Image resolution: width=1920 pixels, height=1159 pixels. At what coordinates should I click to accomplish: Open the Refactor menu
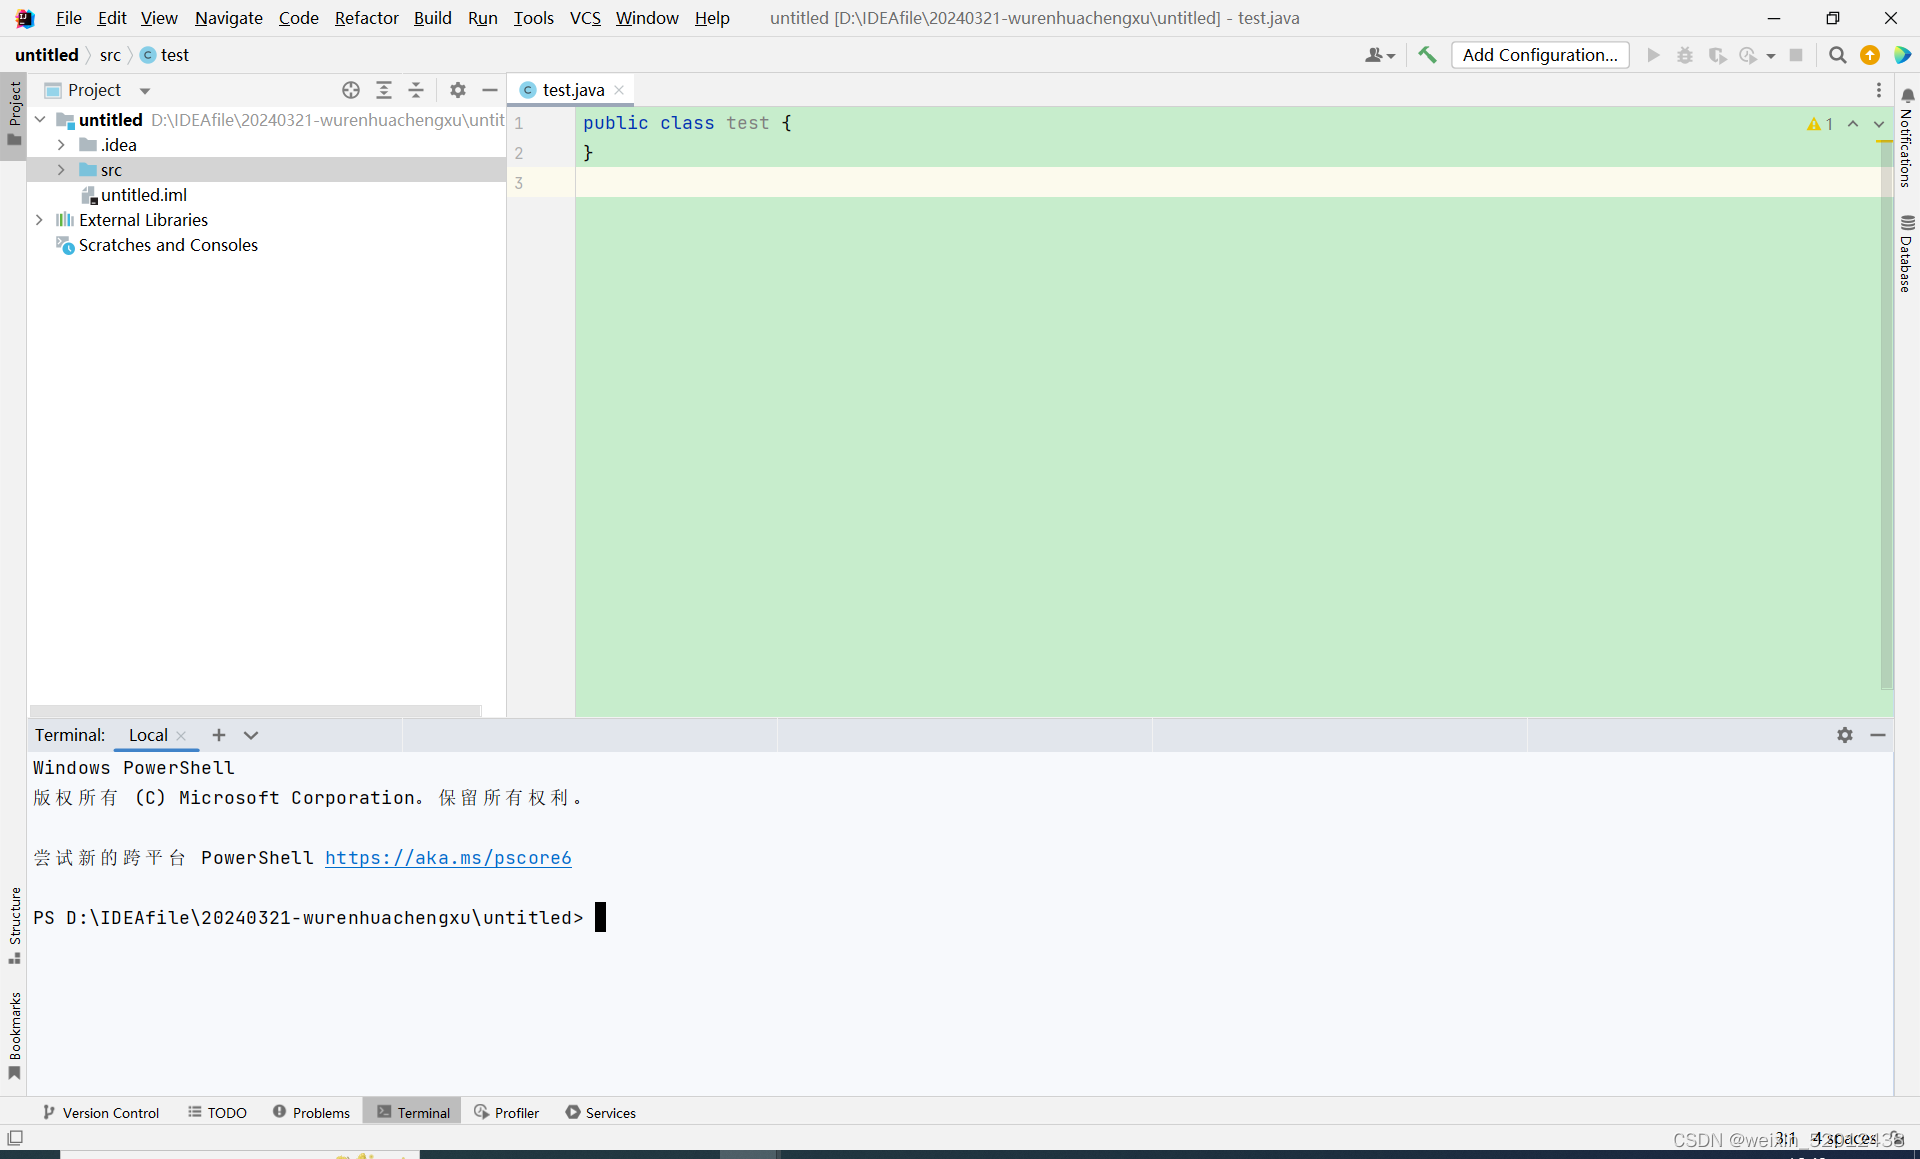[x=366, y=18]
